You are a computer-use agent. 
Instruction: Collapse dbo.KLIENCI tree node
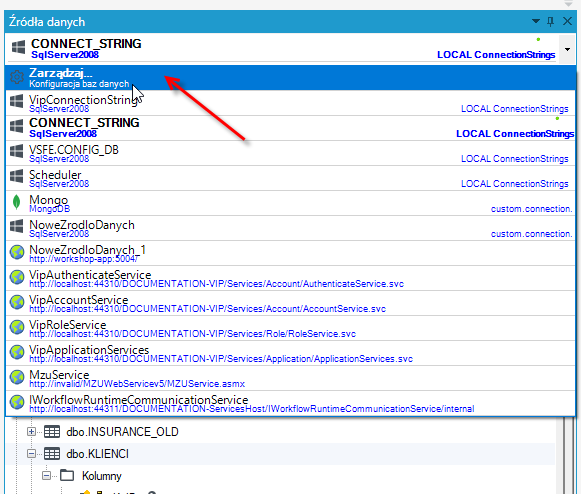(31, 454)
